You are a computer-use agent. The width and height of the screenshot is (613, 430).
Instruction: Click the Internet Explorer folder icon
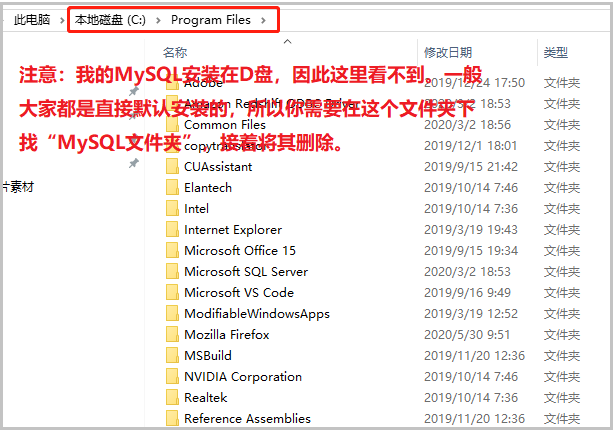[x=172, y=229]
